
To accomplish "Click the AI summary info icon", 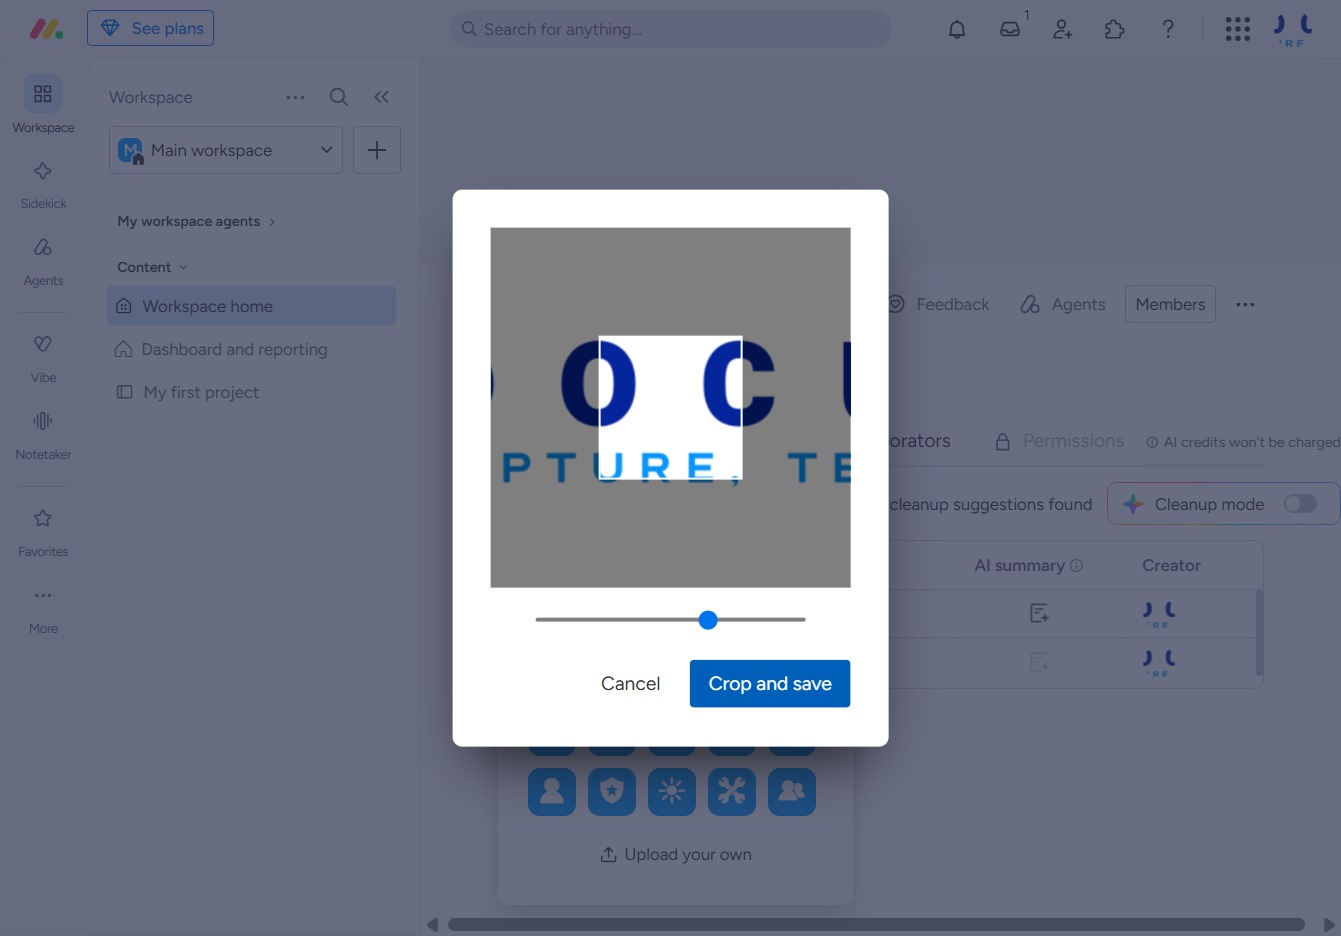I will click(x=1077, y=565).
